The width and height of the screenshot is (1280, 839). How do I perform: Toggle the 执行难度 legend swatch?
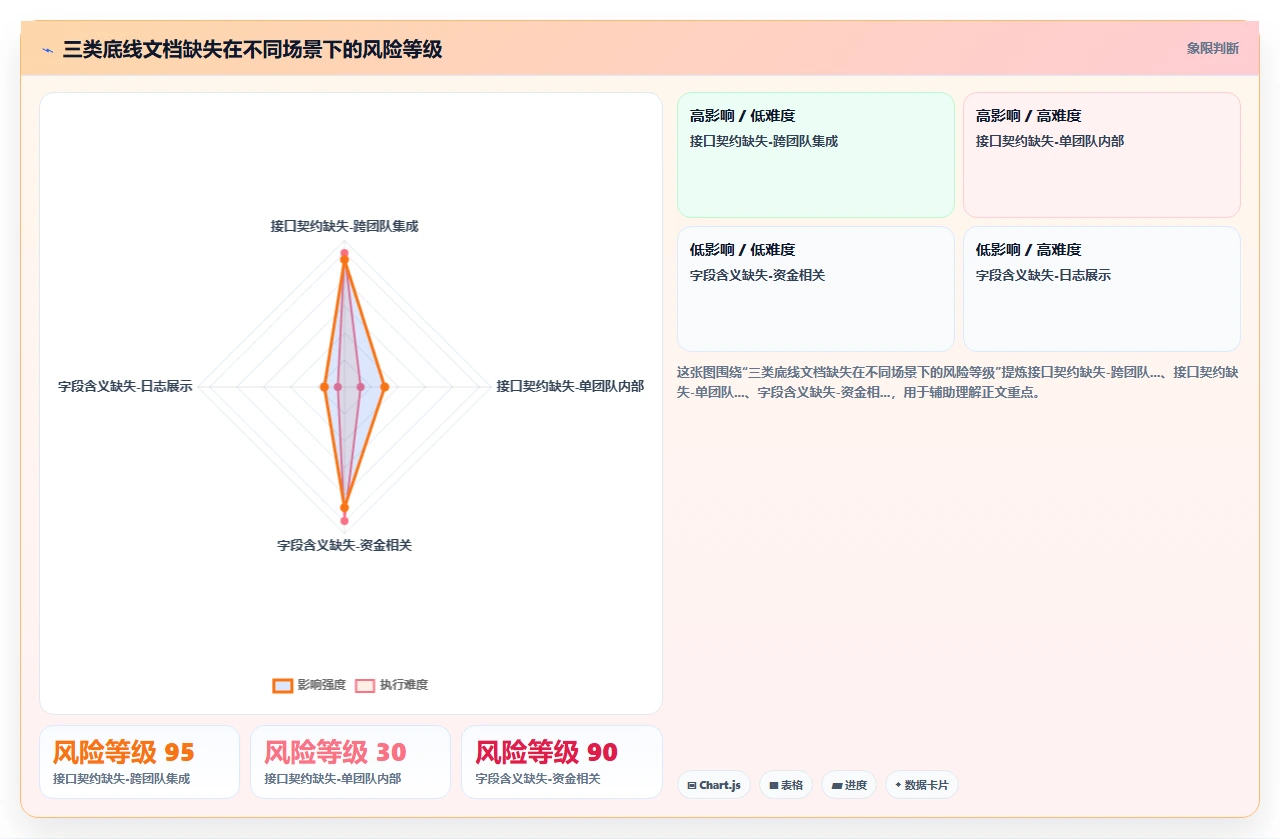[x=365, y=685]
